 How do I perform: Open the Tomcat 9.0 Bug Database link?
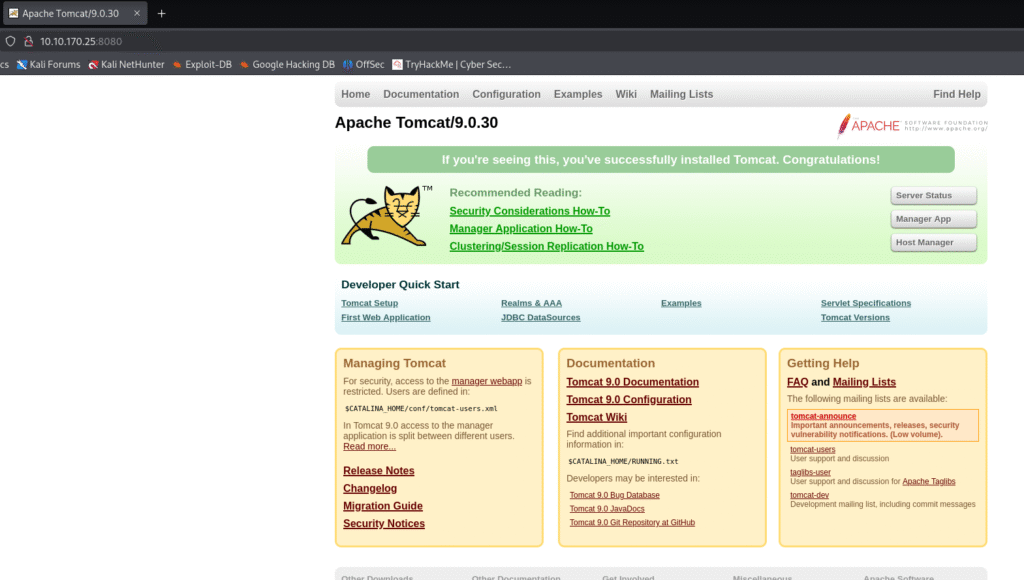(x=614, y=495)
